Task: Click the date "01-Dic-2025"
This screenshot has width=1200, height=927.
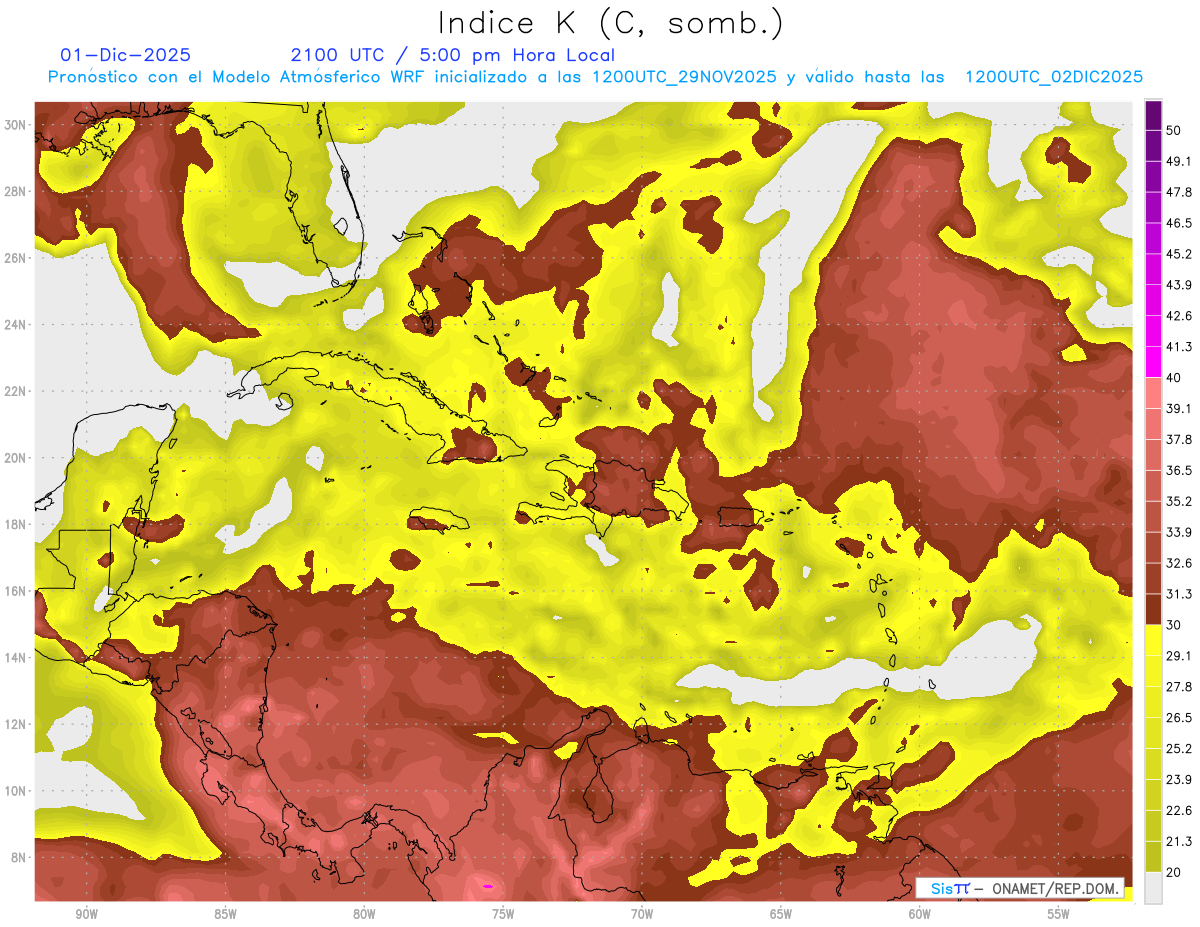Action: click(x=126, y=55)
